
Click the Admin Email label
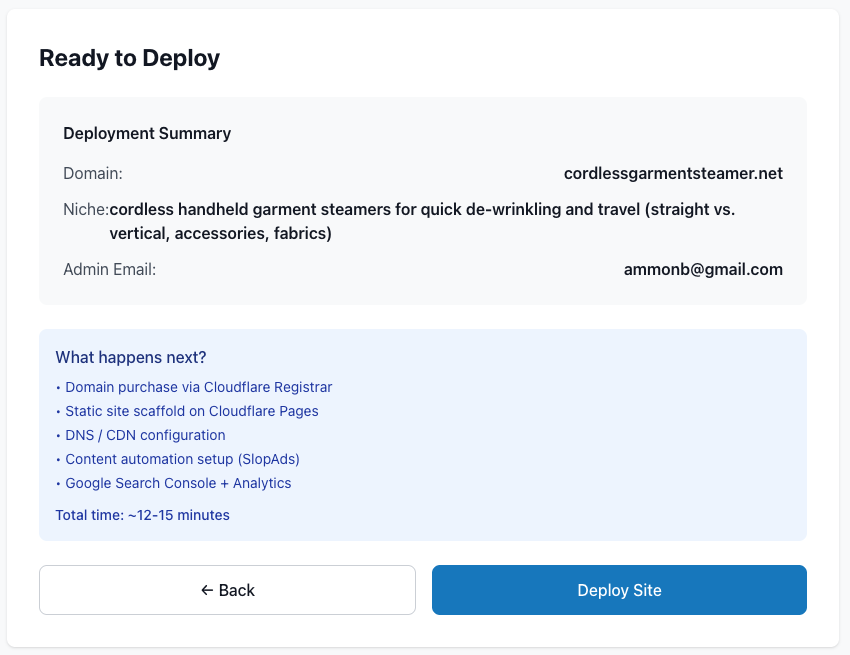pos(110,269)
